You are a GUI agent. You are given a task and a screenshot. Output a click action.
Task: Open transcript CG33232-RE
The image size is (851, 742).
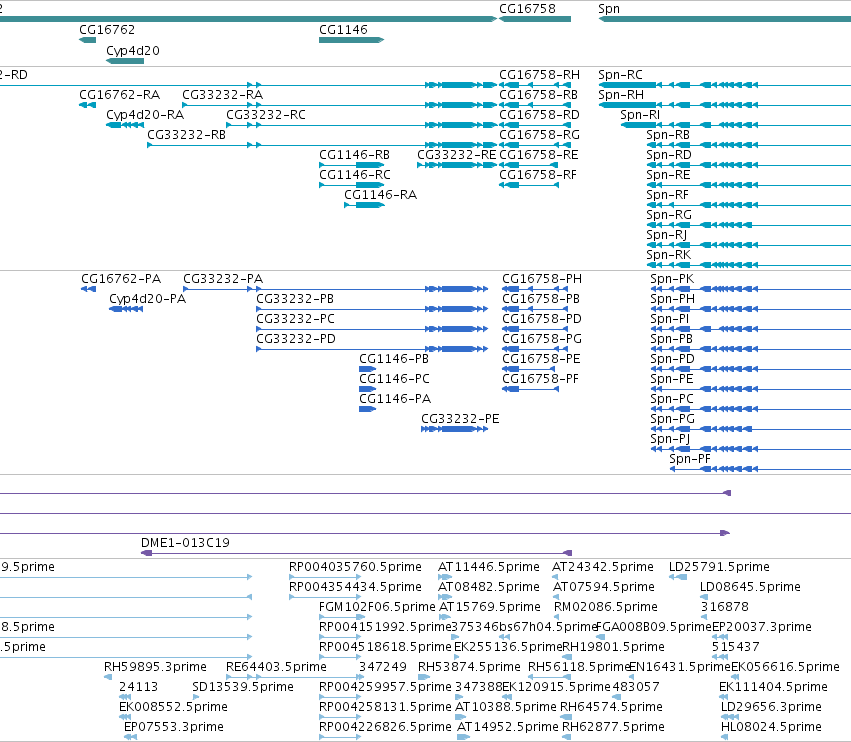pyautogui.click(x=456, y=155)
